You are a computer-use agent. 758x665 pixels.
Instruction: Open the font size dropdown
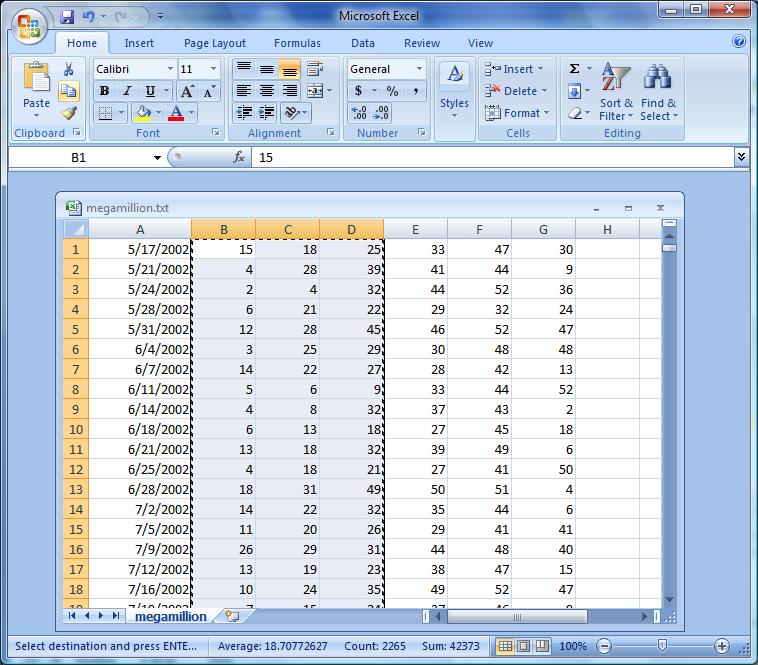click(213, 69)
